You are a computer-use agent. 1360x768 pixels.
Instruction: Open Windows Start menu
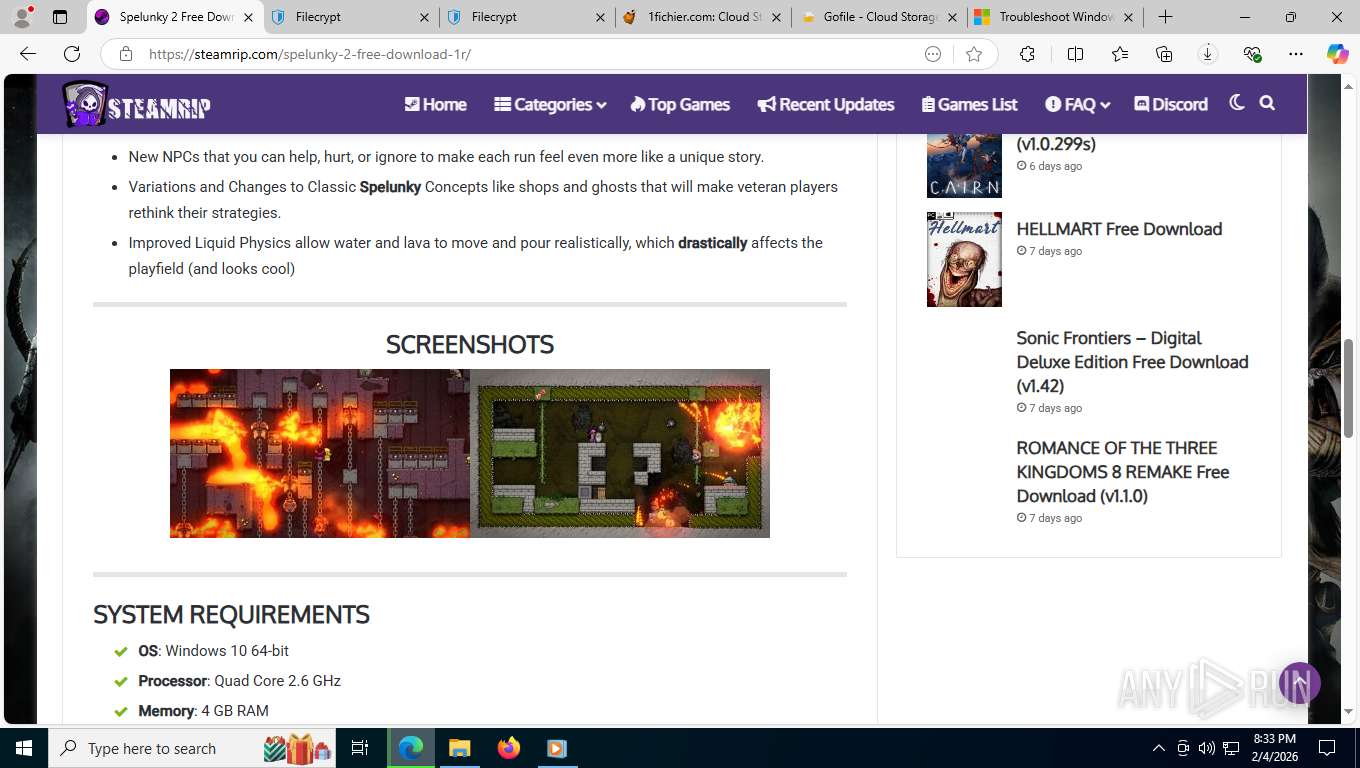[x=23, y=748]
